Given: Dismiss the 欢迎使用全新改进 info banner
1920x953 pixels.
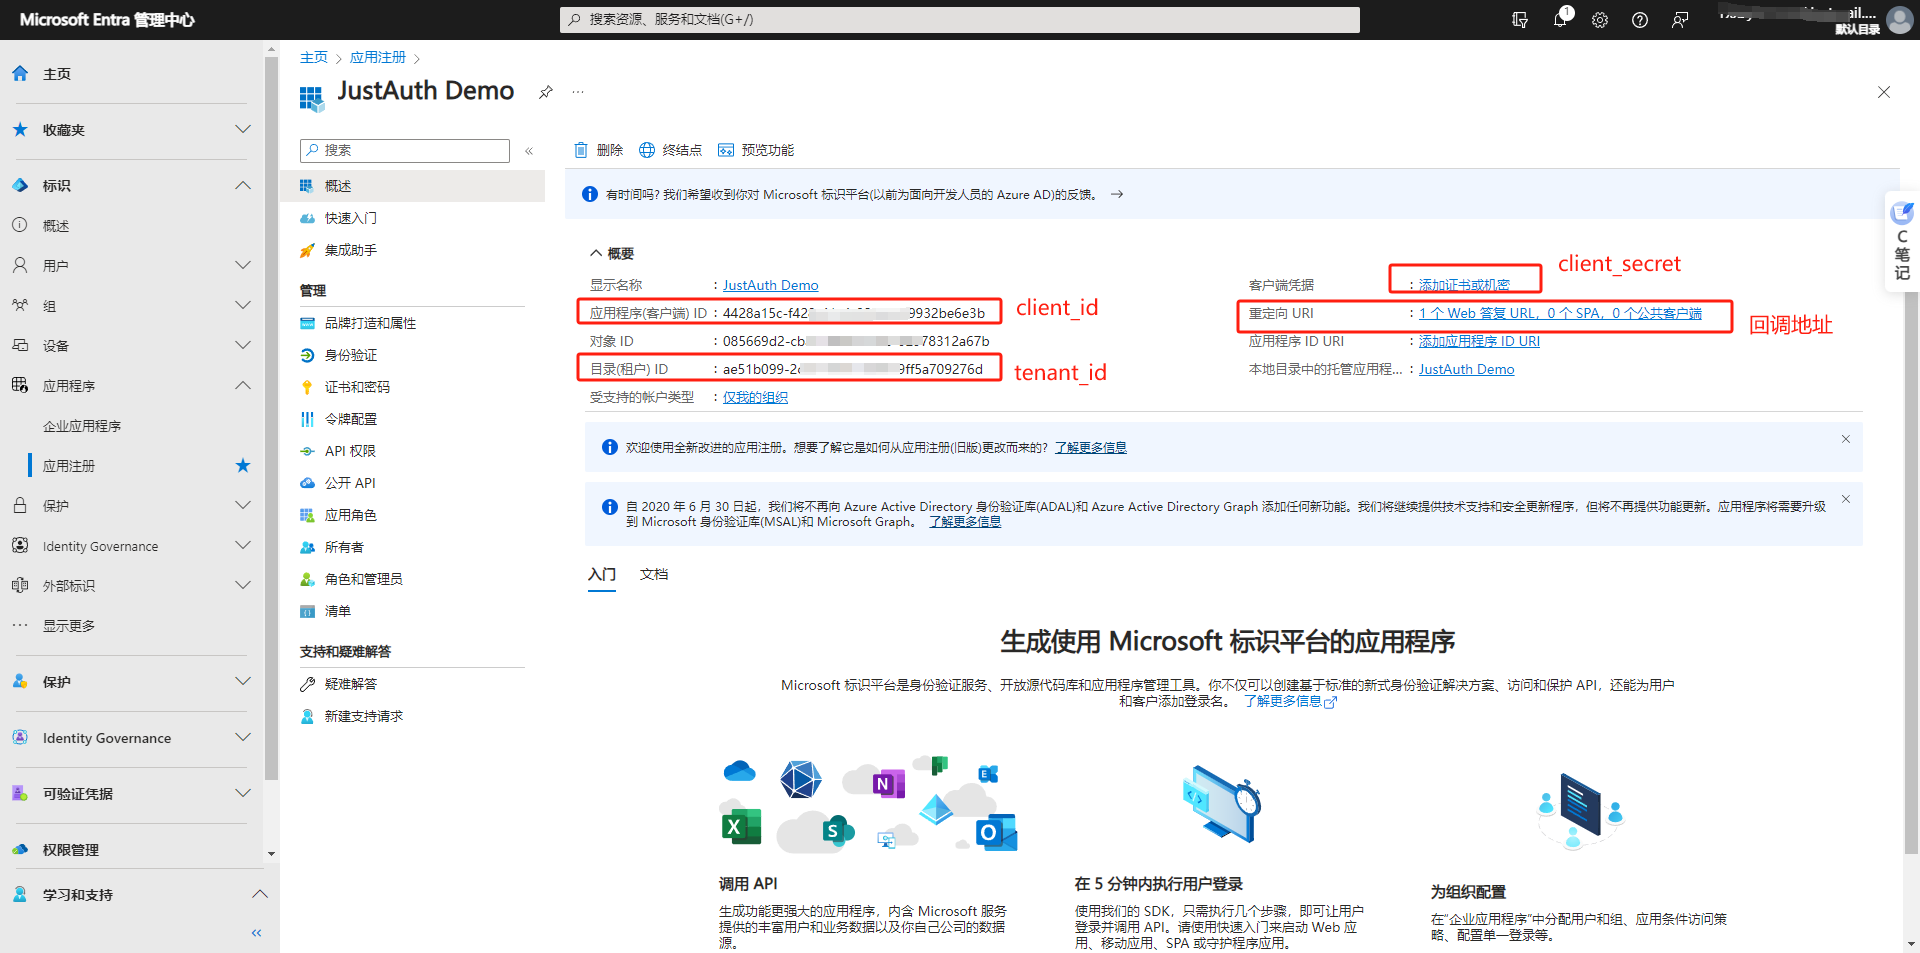Looking at the screenshot, I should (1846, 439).
